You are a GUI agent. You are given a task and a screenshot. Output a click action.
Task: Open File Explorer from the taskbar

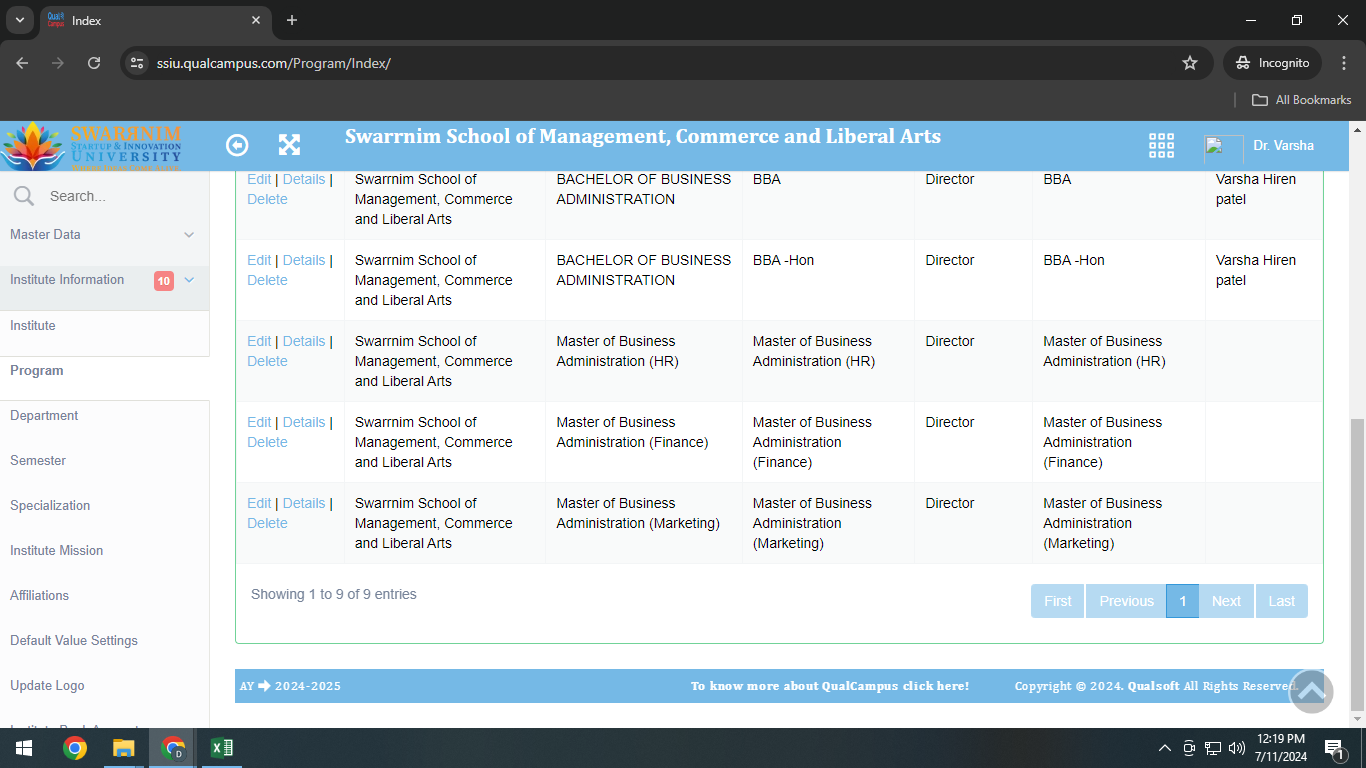[x=124, y=748]
